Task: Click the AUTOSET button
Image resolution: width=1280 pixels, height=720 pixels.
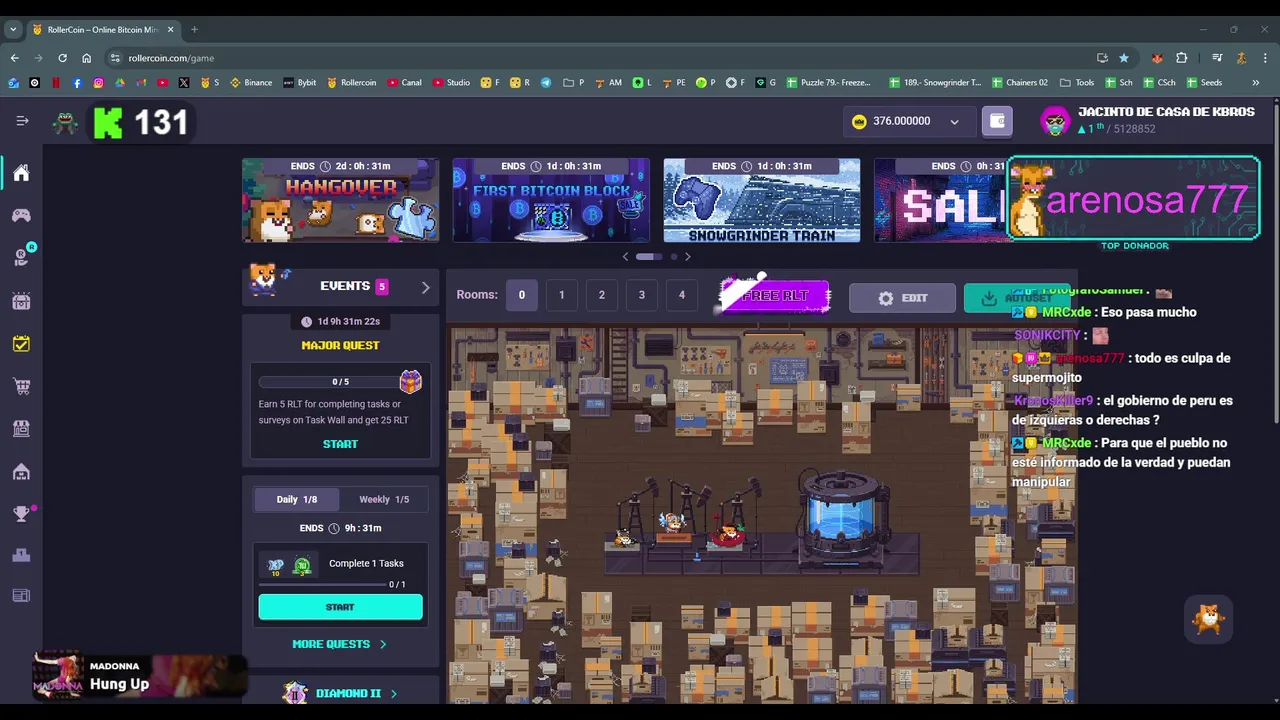Action: (x=1017, y=298)
